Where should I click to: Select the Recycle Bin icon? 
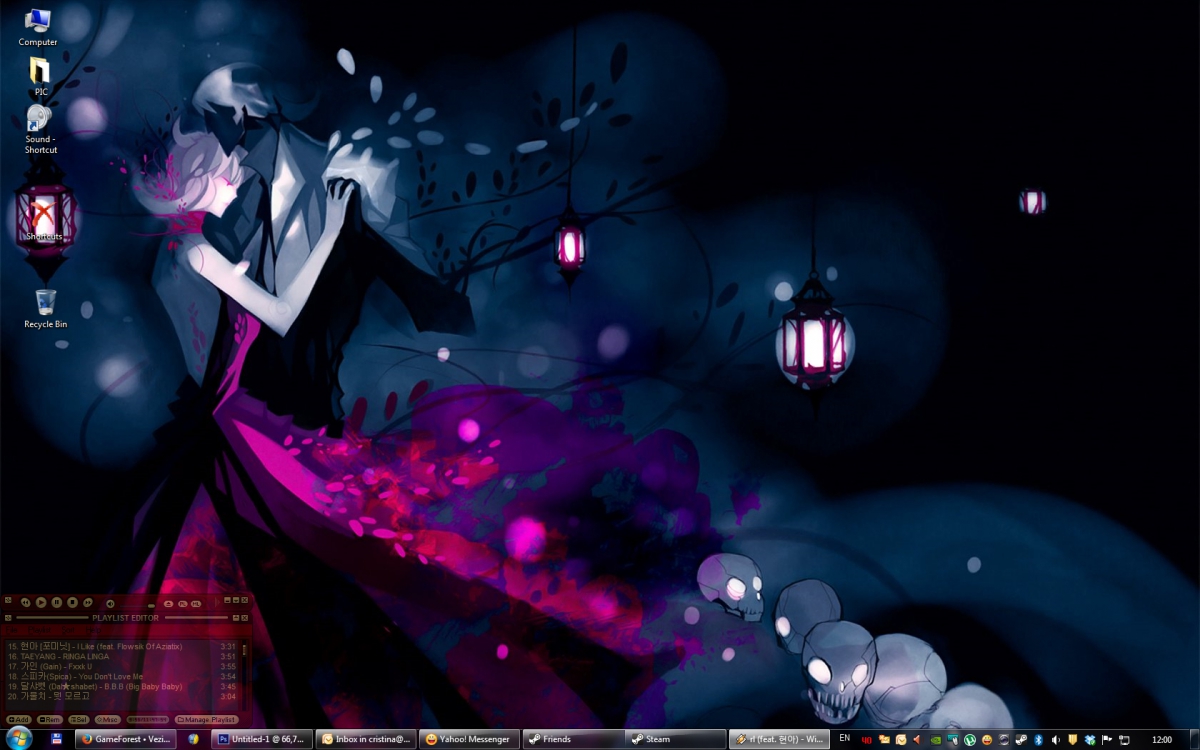click(x=45, y=308)
